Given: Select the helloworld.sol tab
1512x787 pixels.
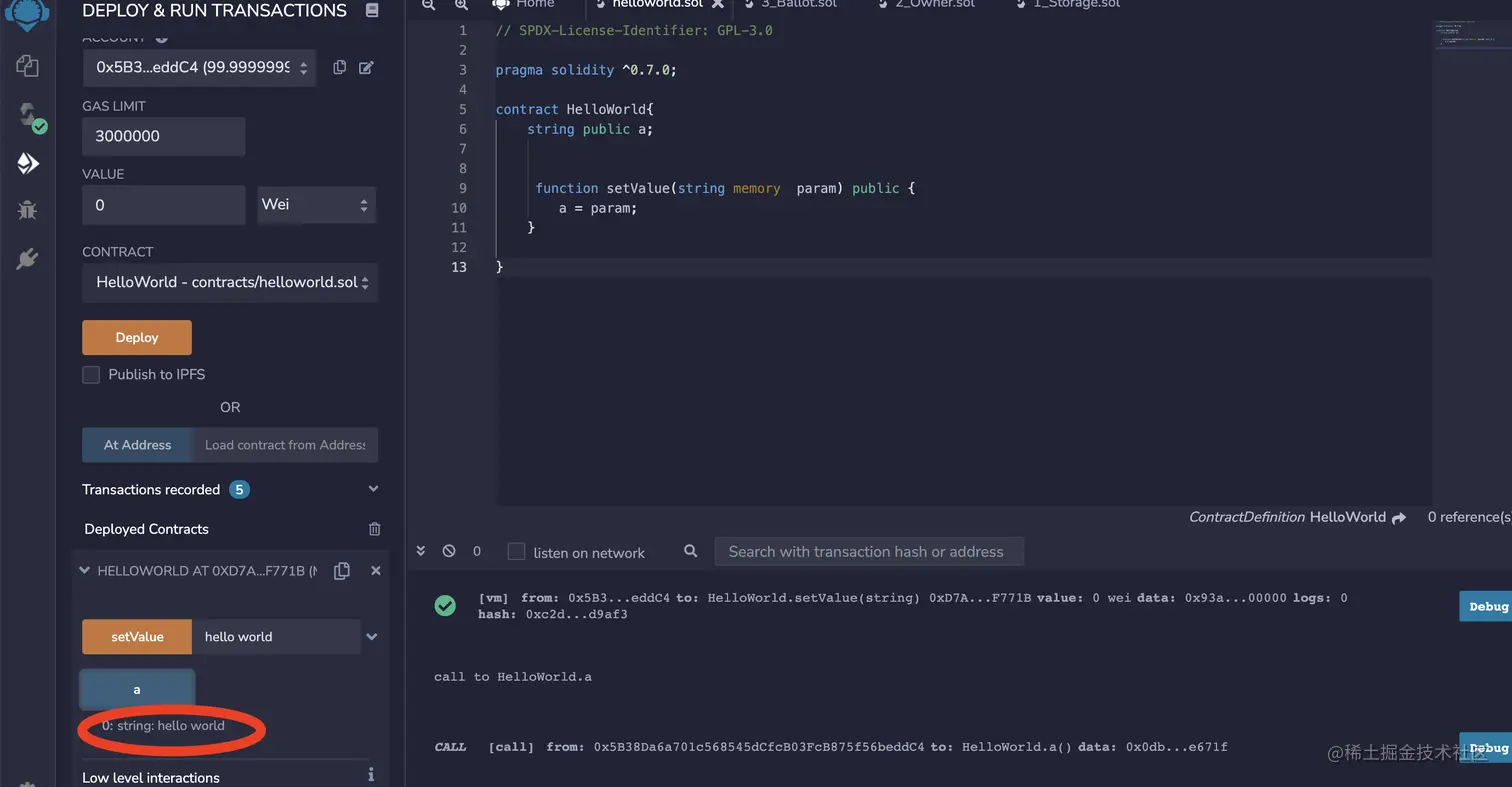Looking at the screenshot, I should tap(657, 4).
